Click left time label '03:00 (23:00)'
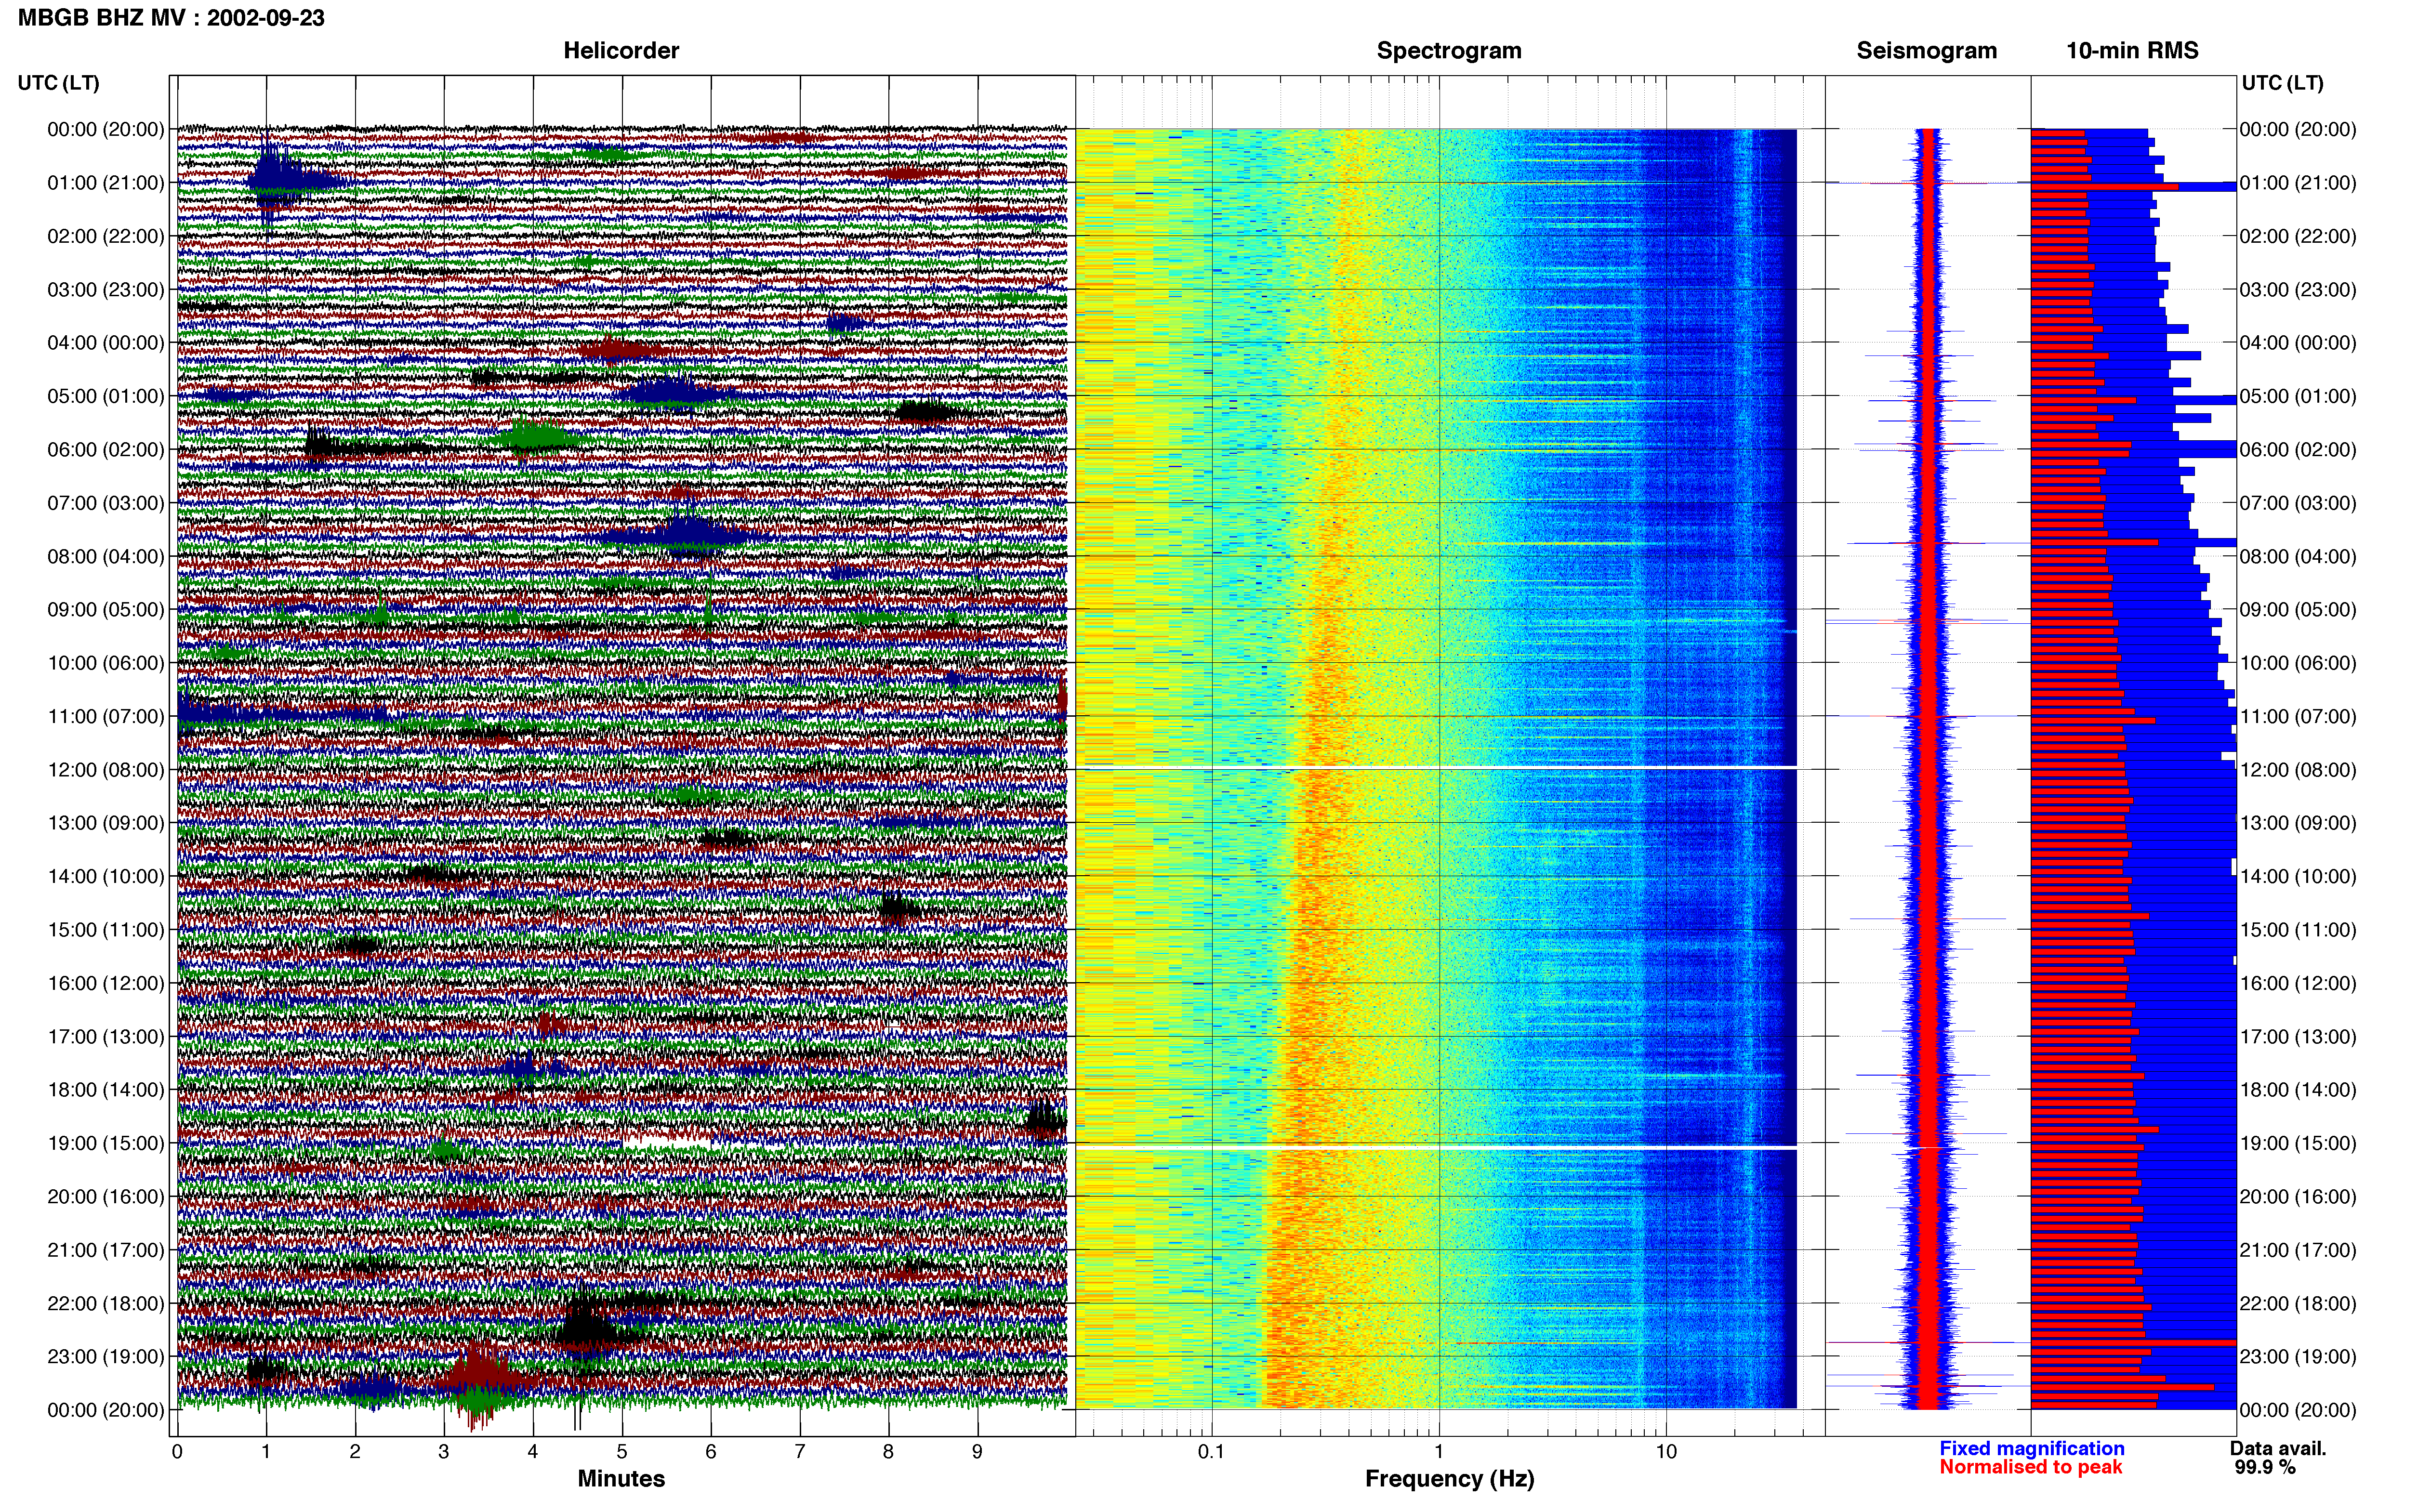The image size is (2418, 1512). coord(106,290)
